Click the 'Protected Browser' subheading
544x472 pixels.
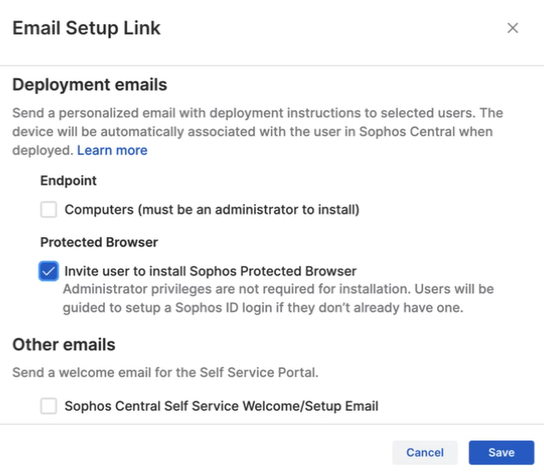tap(99, 242)
